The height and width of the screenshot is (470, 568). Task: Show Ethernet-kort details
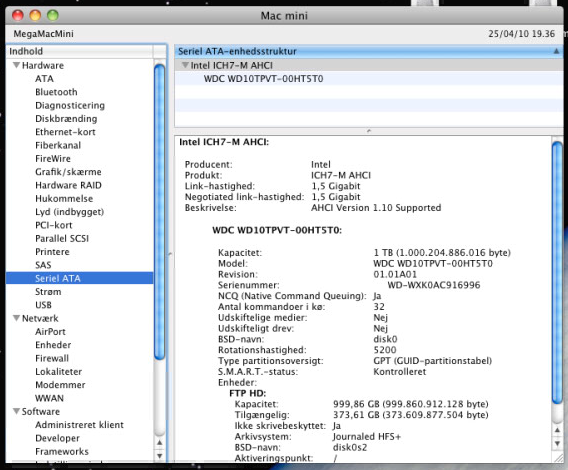tap(65, 132)
